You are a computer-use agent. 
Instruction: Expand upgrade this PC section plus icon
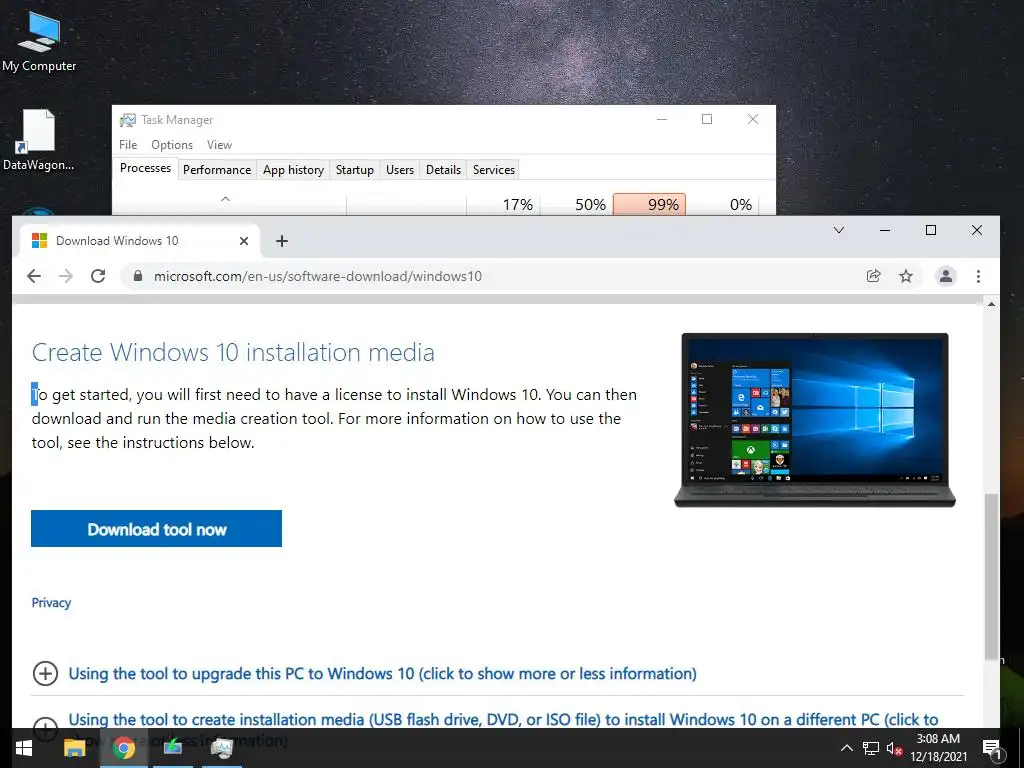(x=45, y=673)
